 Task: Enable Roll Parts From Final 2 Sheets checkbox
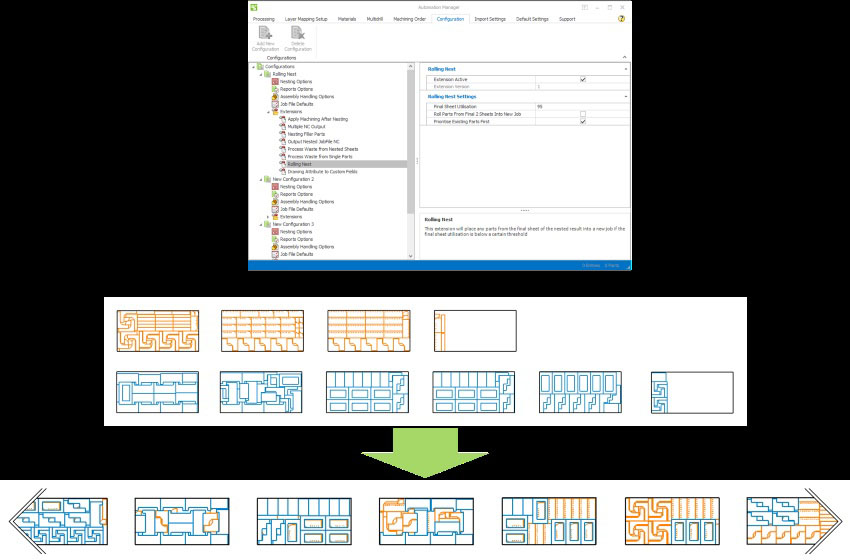(583, 114)
